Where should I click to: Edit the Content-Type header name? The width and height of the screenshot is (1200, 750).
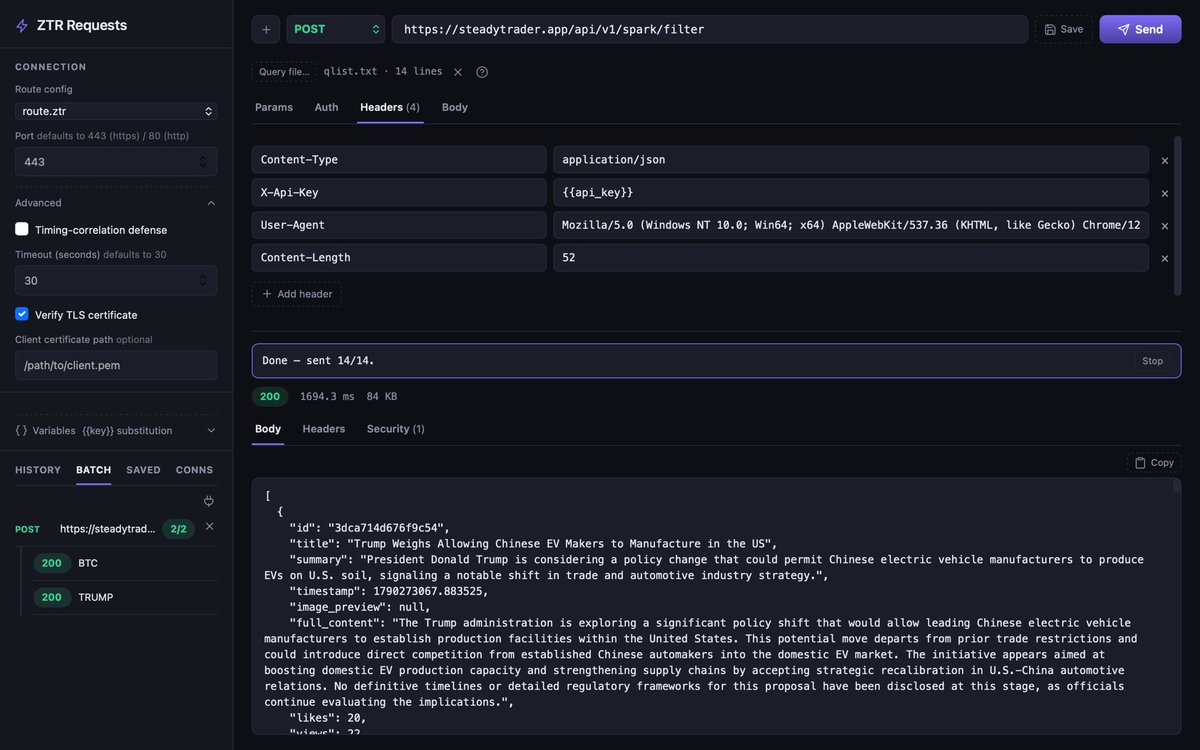[399, 160]
